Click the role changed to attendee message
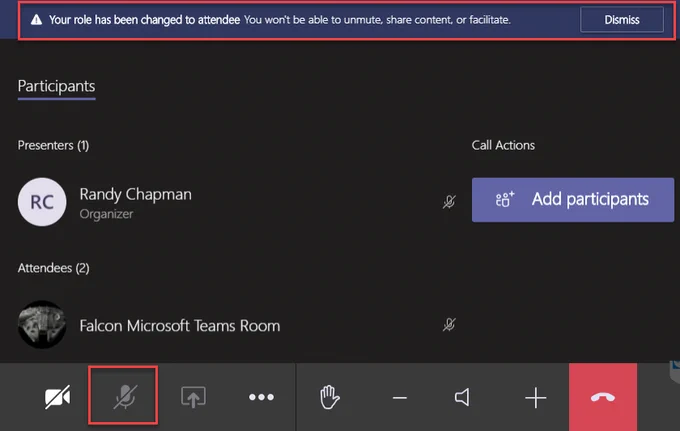The height and width of the screenshot is (431, 680). 280,20
